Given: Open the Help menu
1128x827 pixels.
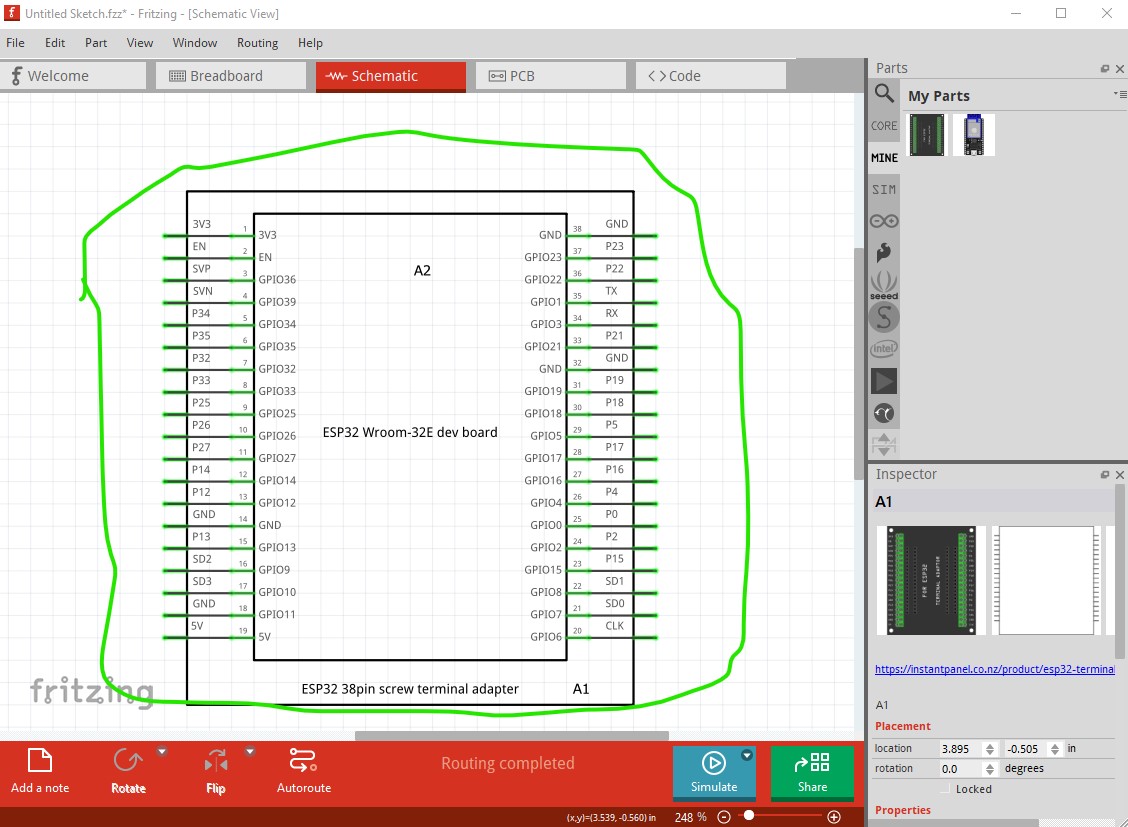Looking at the screenshot, I should 310,43.
